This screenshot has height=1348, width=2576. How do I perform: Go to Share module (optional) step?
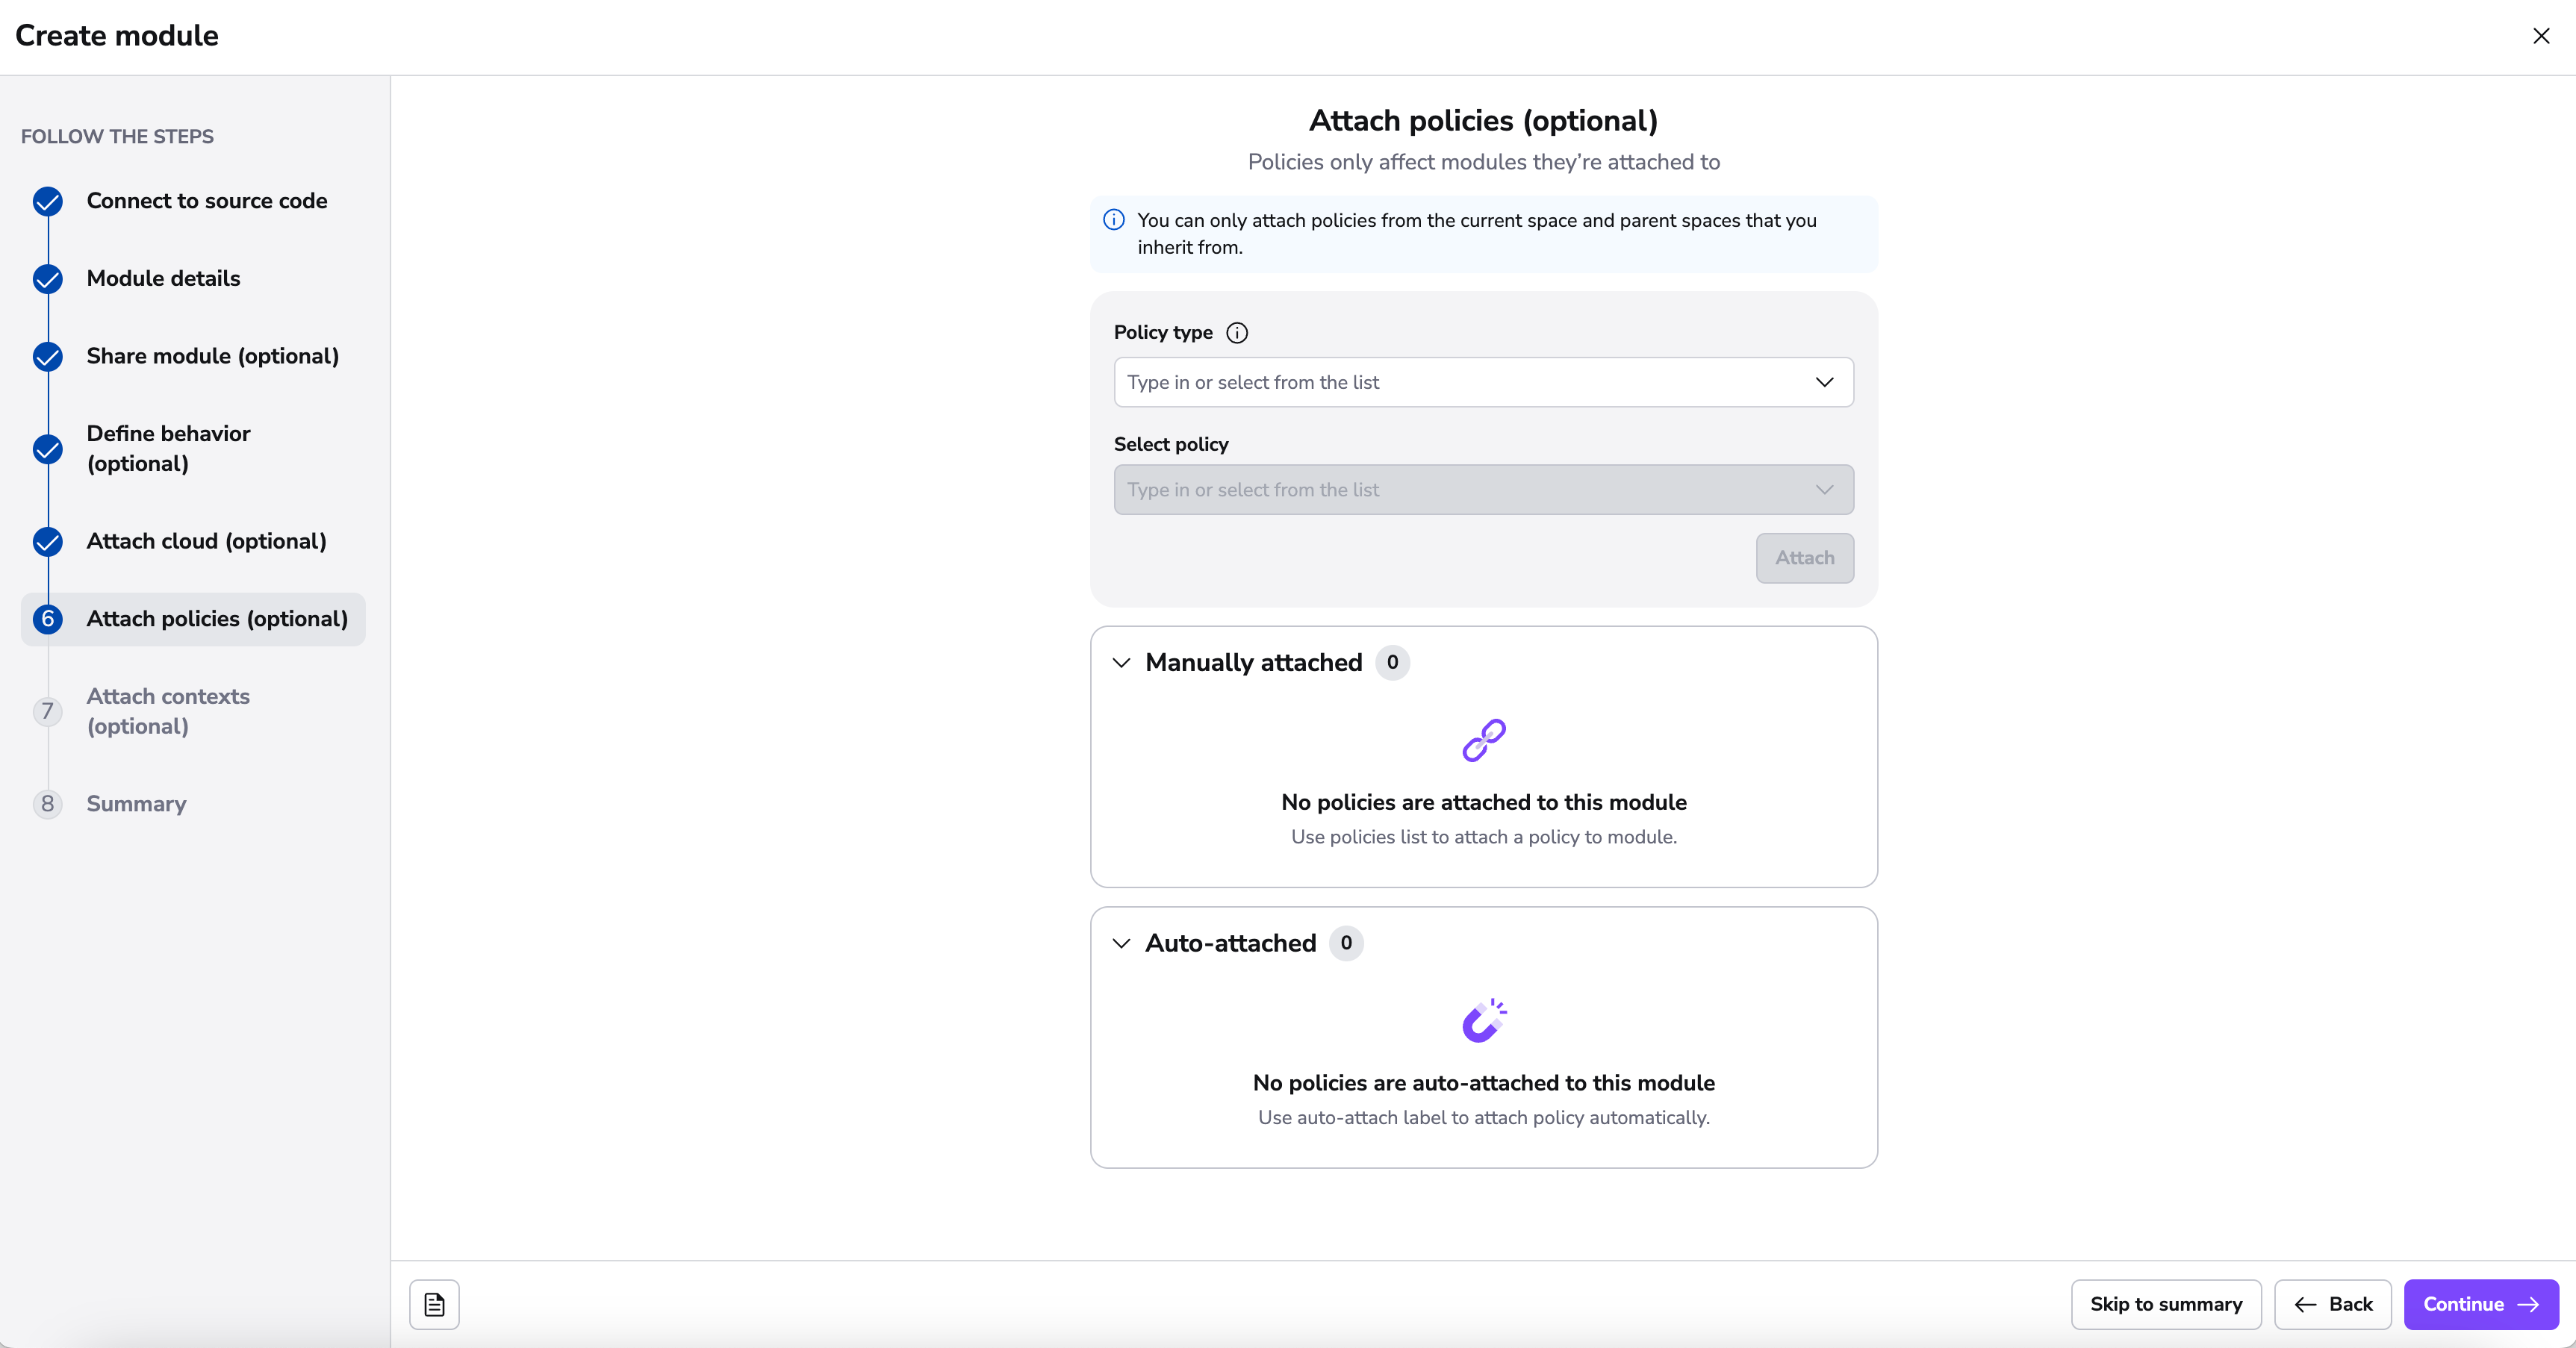212,356
